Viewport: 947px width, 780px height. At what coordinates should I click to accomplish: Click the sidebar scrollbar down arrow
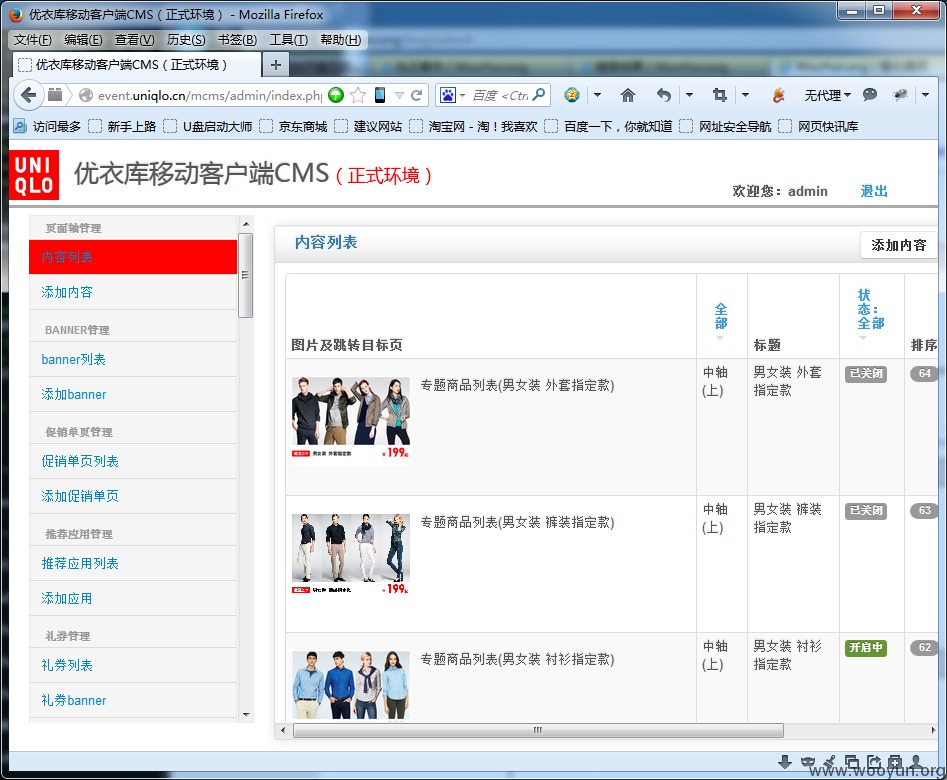pos(246,714)
